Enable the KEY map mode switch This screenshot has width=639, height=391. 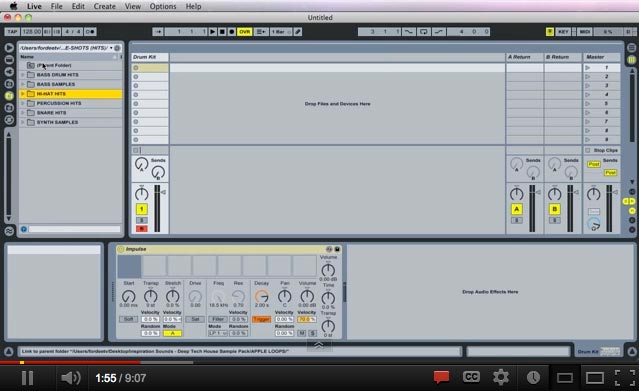point(563,32)
